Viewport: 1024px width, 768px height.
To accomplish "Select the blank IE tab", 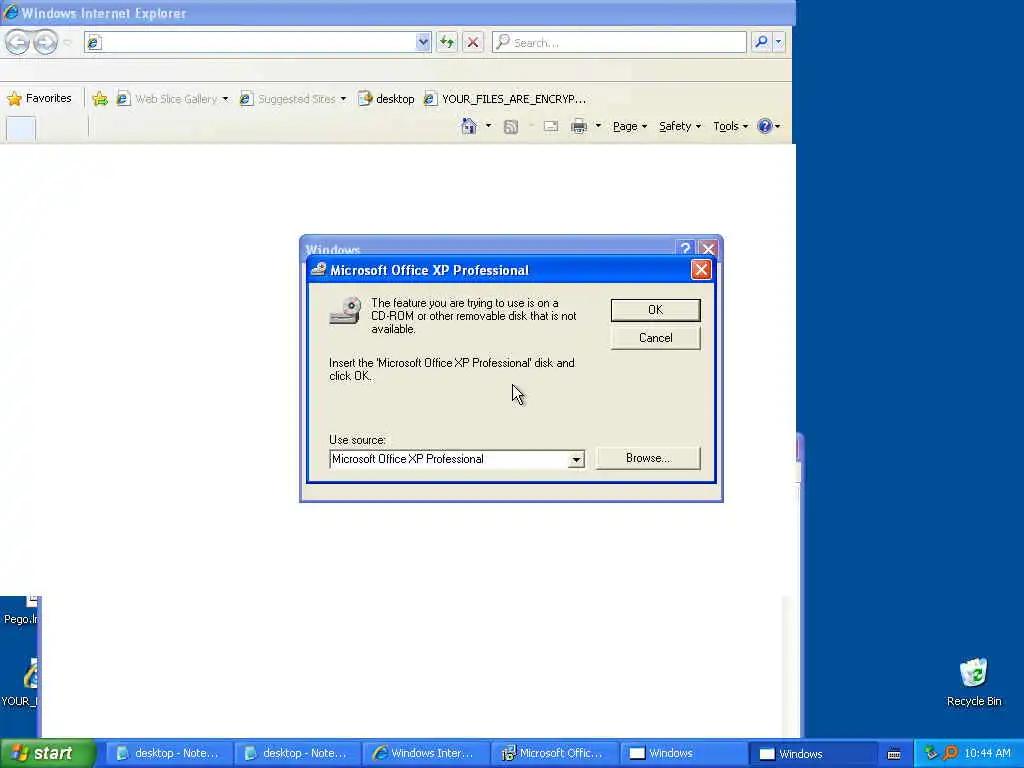I will (21, 129).
